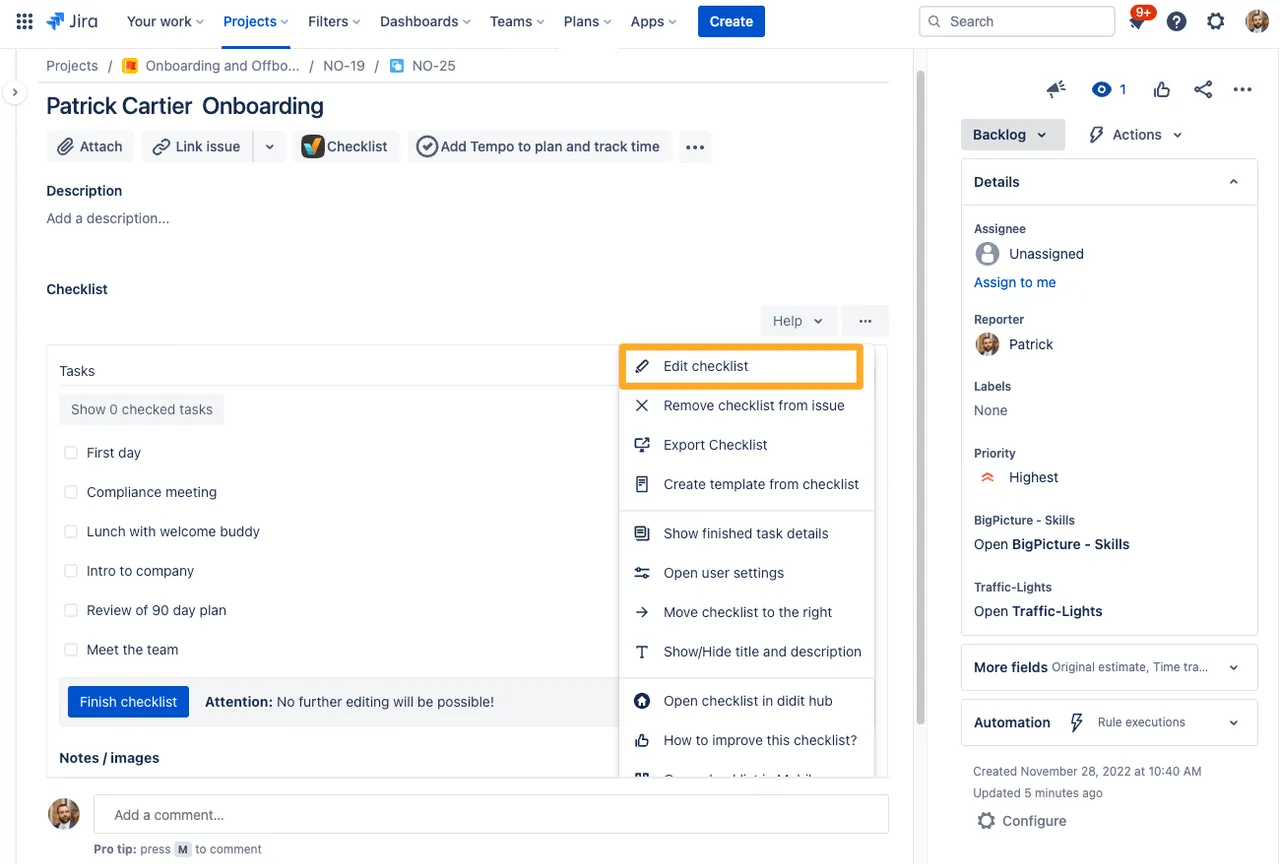Open the Your work dropdown
Image resolution: width=1280 pixels, height=864 pixels.
tap(165, 21)
